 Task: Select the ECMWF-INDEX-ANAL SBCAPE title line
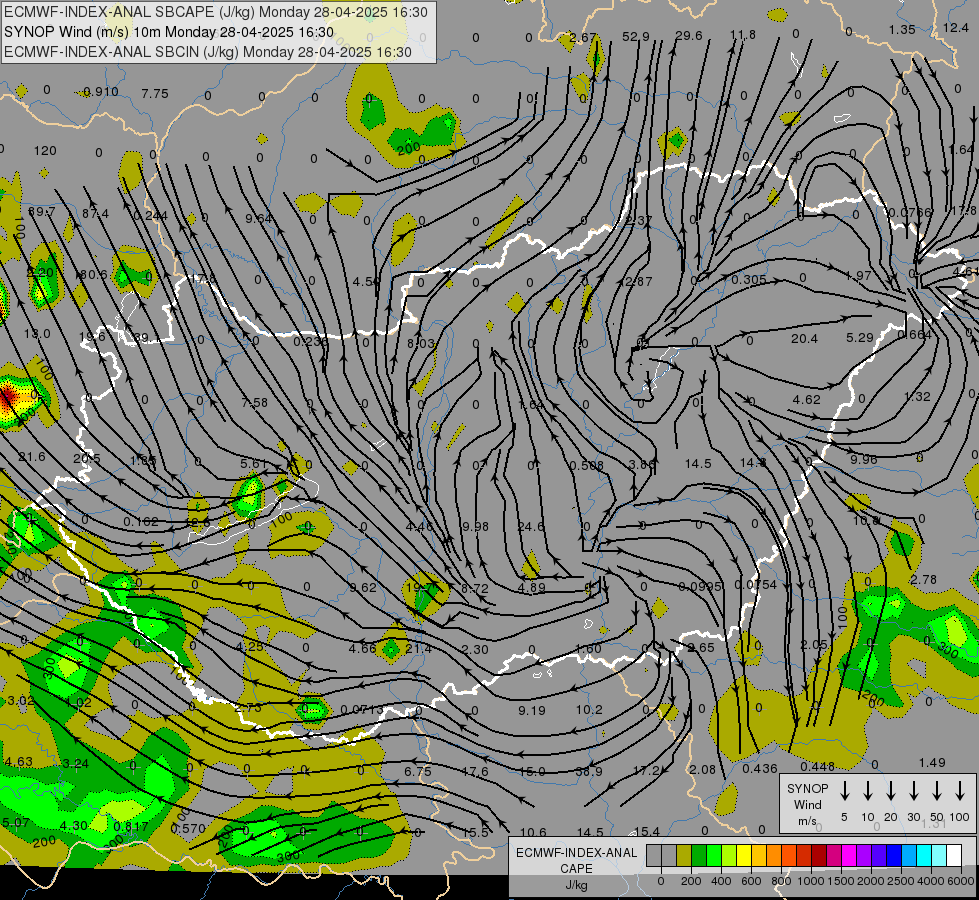pos(216,12)
